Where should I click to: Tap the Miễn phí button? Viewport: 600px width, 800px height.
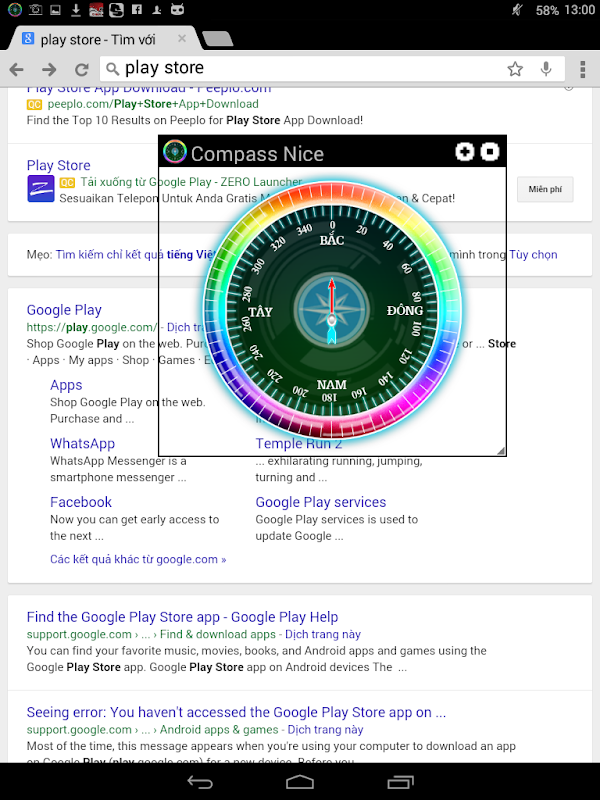click(x=545, y=189)
